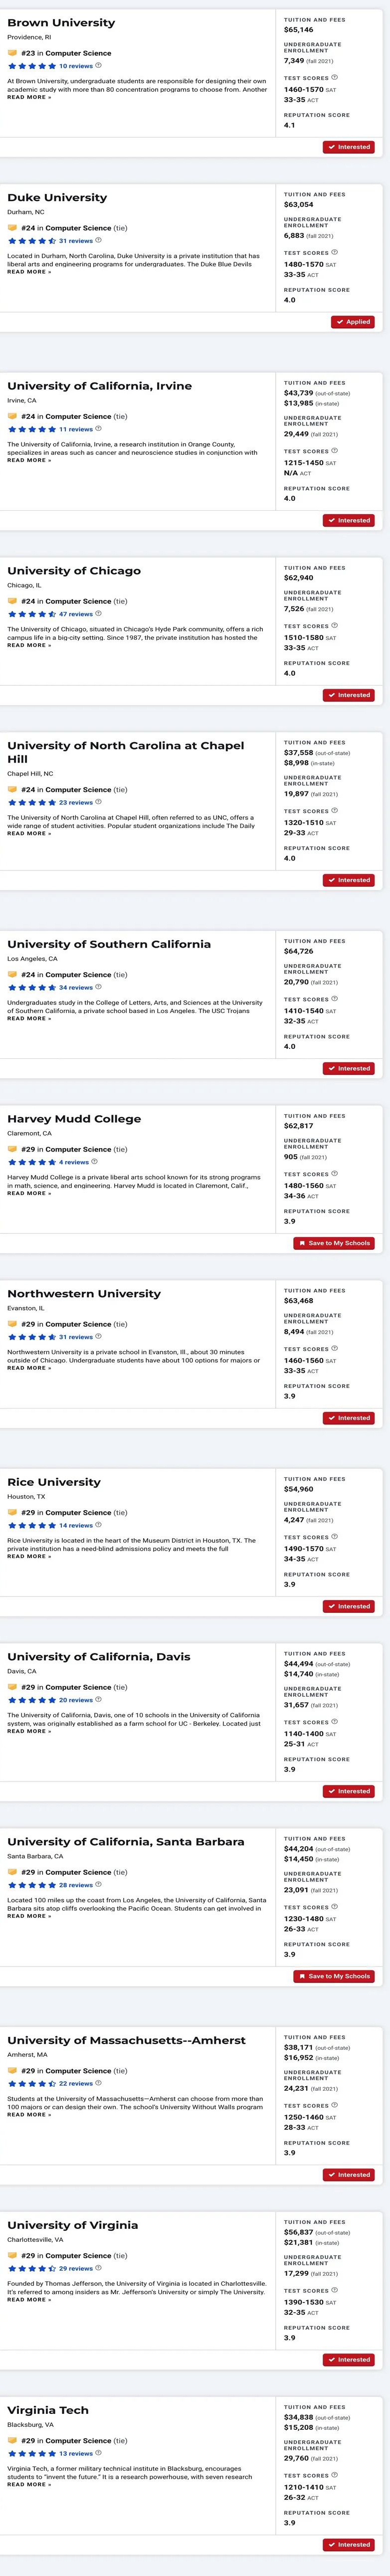The image size is (390, 2576).
Task: Click Rice University's Test Scores info icon
Action: click(x=334, y=1537)
